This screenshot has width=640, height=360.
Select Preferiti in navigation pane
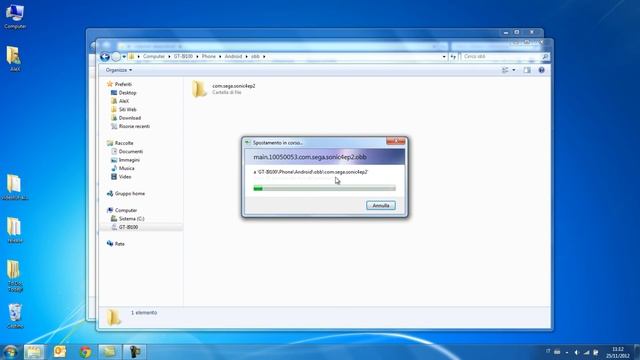click(123, 84)
